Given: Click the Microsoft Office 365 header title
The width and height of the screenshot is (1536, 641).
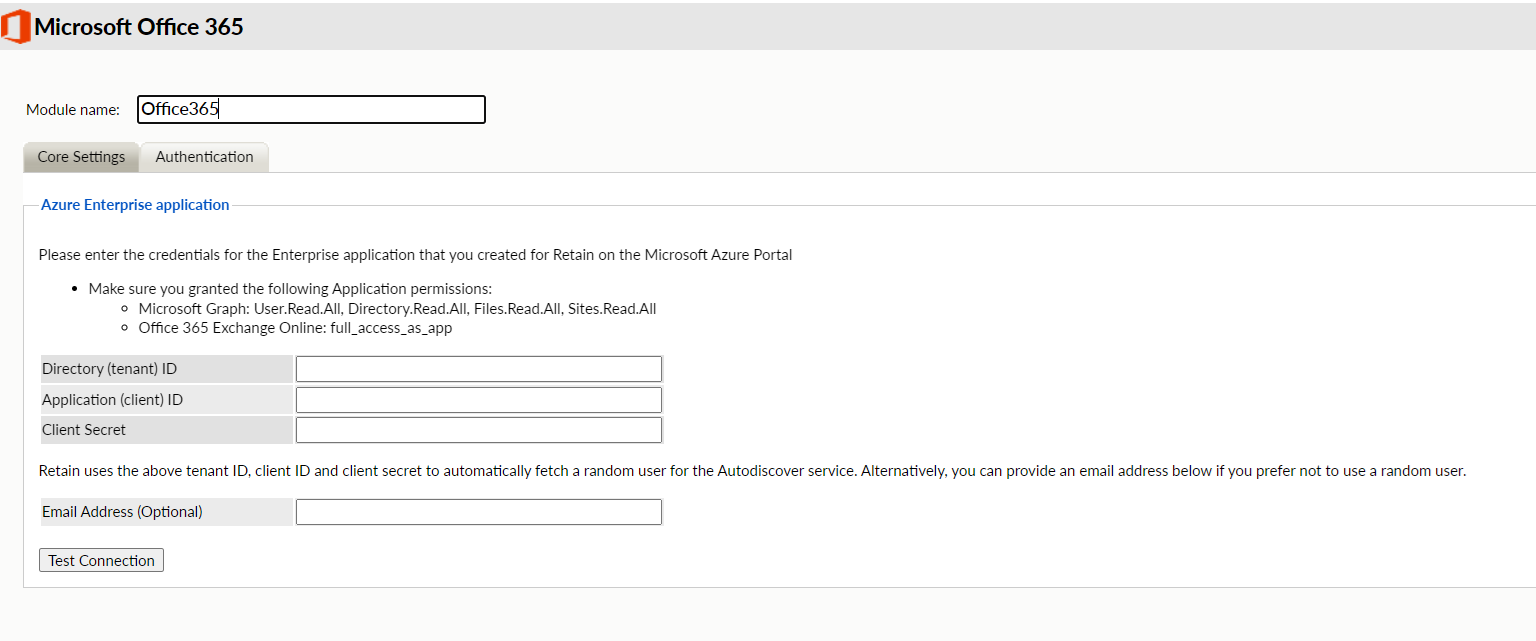Looking at the screenshot, I should (139, 27).
